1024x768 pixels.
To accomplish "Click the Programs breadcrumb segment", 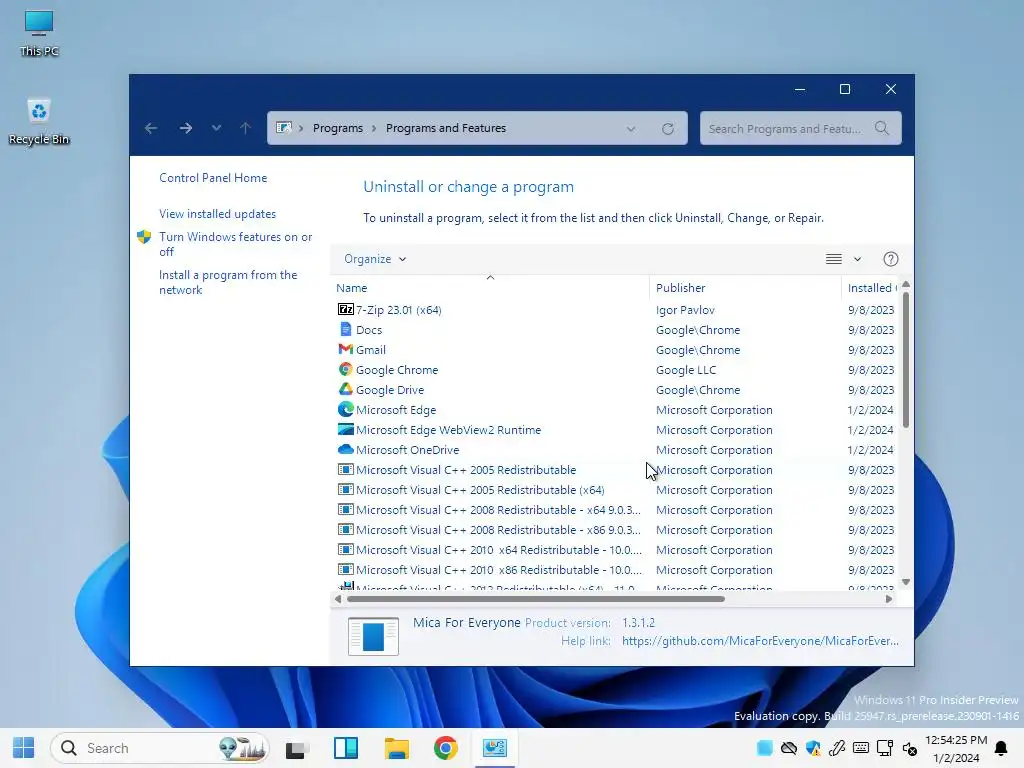I will [338, 128].
